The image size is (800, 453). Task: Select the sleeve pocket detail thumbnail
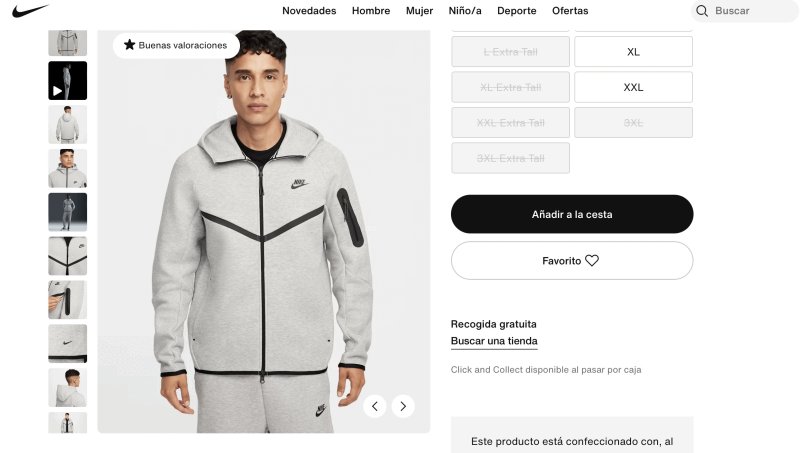(67, 299)
